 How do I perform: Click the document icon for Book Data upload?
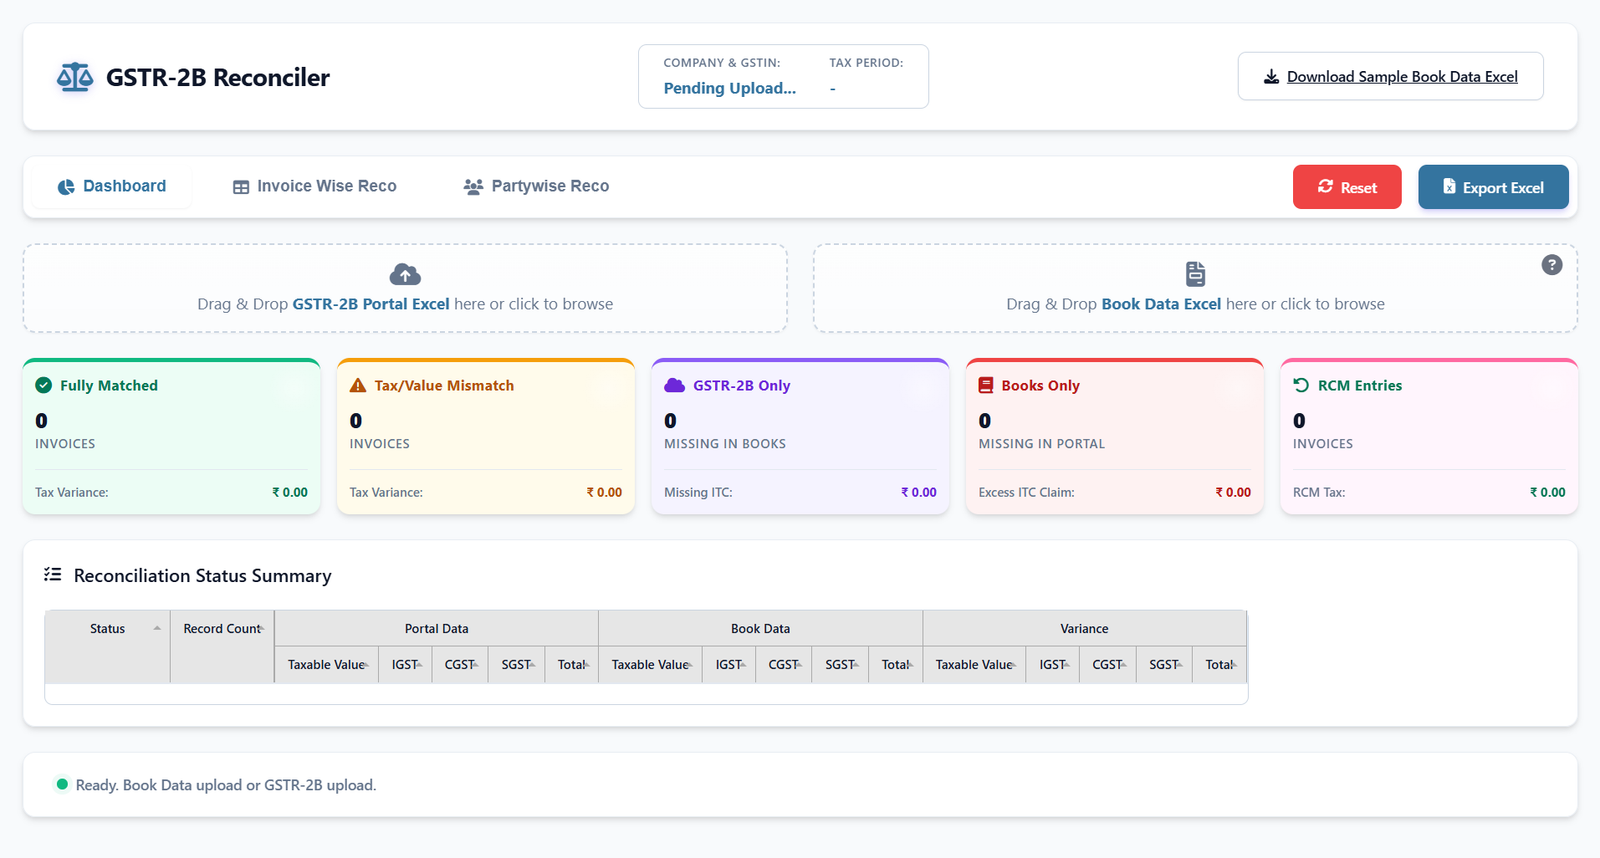(x=1195, y=274)
